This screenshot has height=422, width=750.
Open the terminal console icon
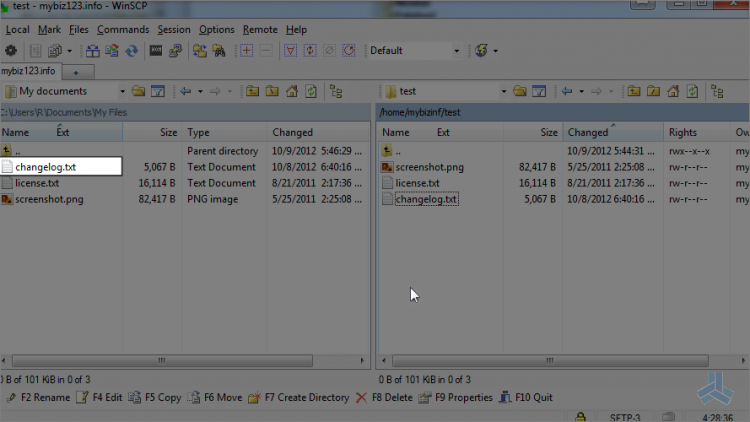click(156, 50)
